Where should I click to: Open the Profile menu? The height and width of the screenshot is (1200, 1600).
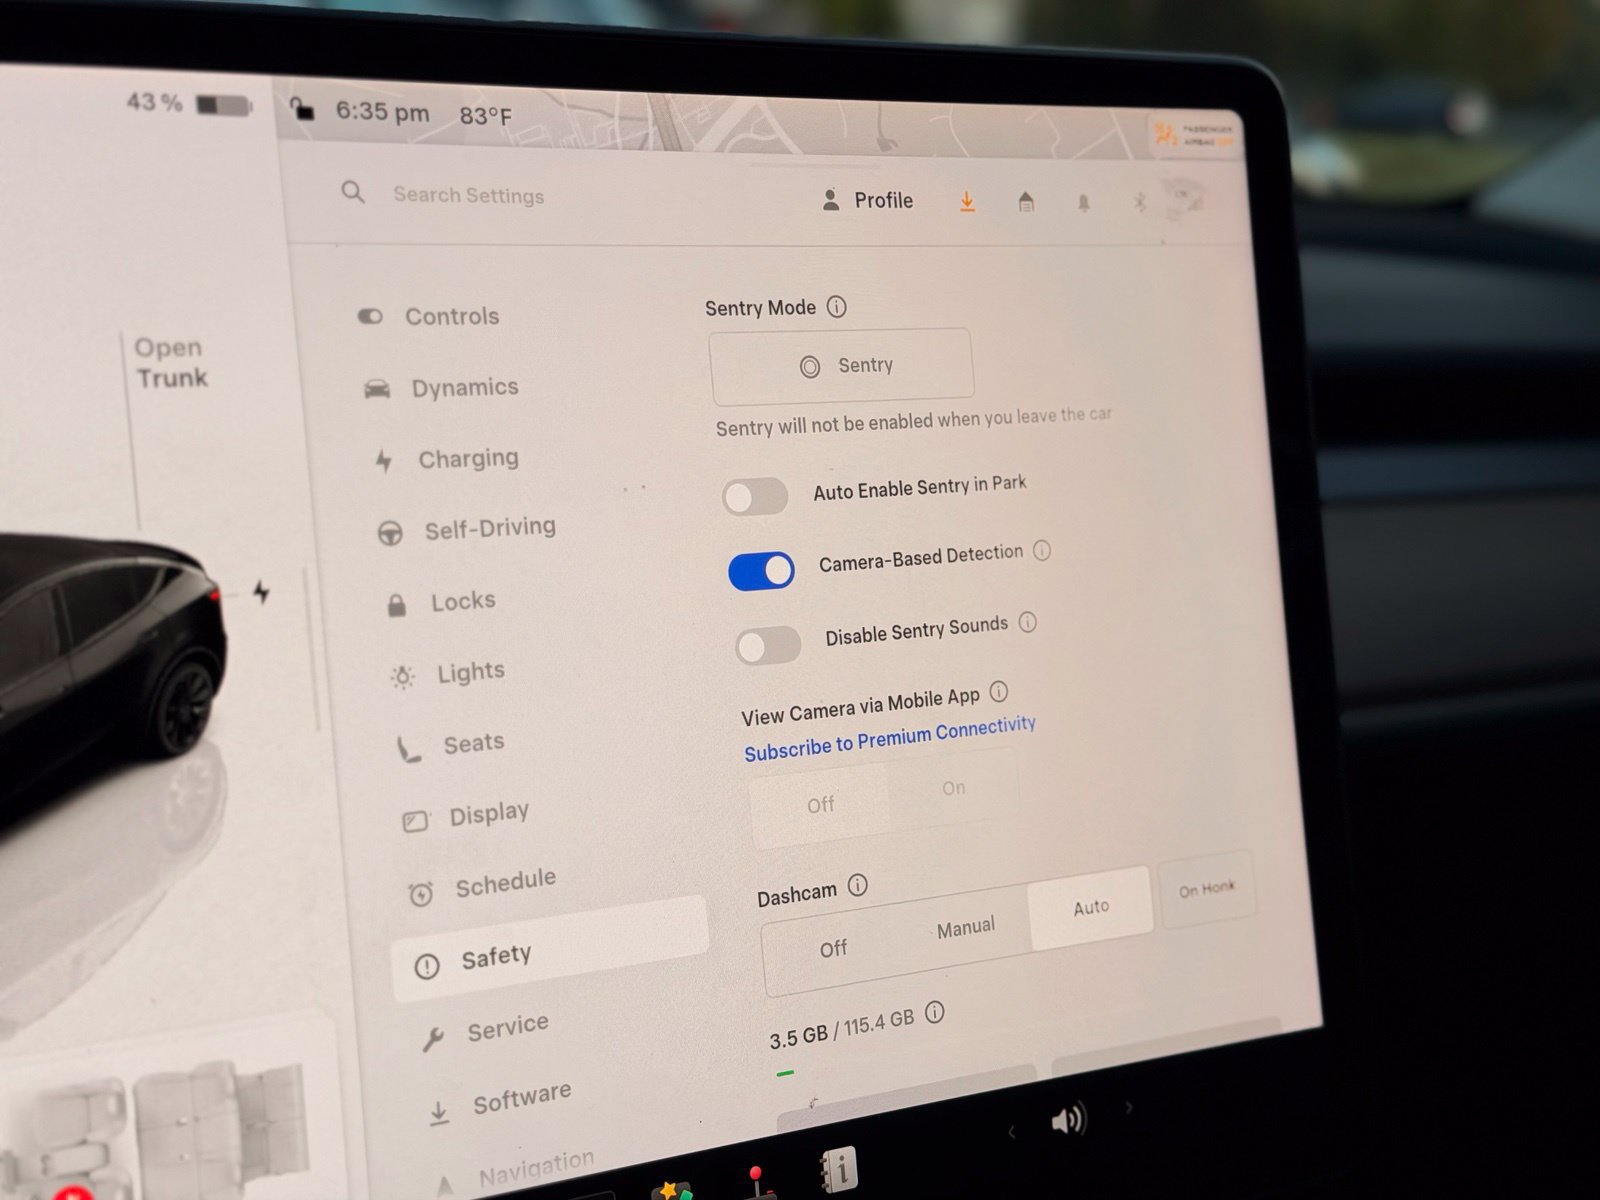(x=867, y=200)
